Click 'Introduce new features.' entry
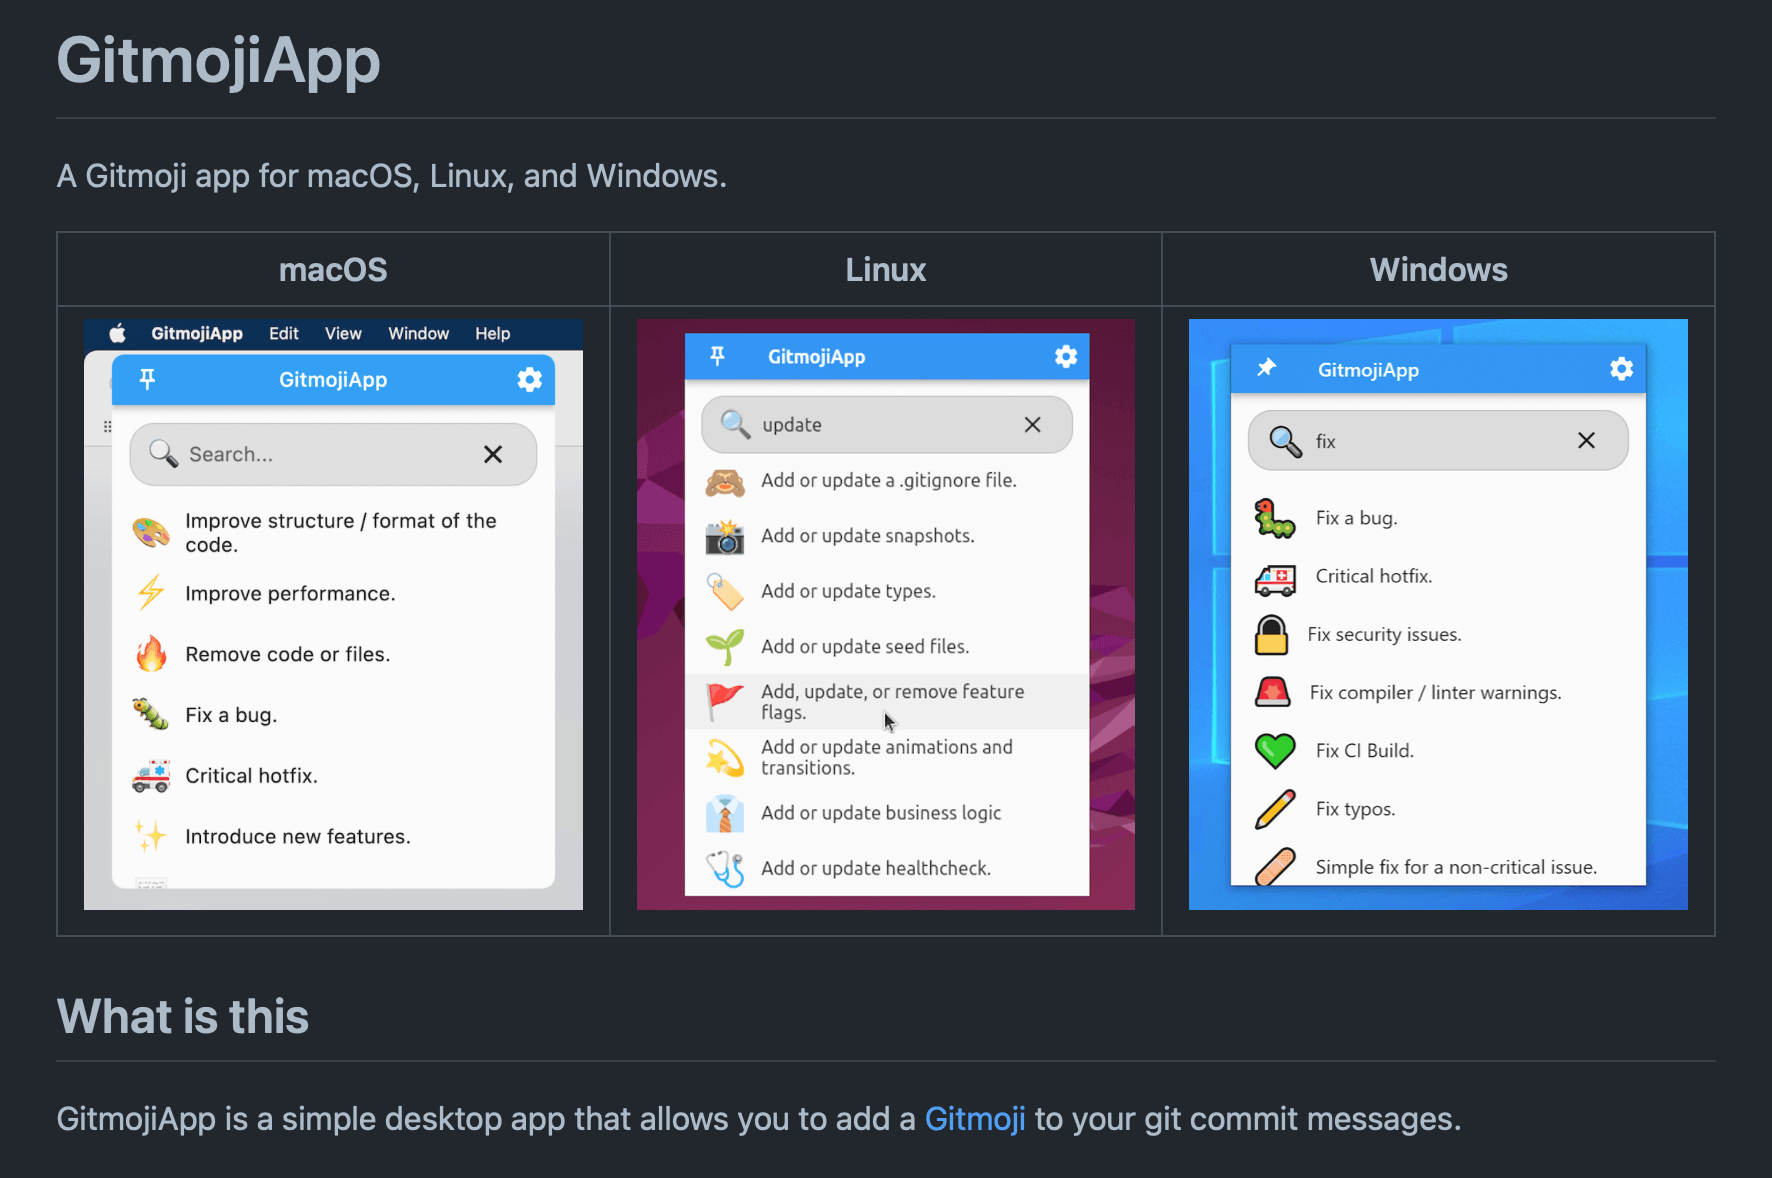Viewport: 1772px width, 1178px height. pyautogui.click(x=298, y=836)
